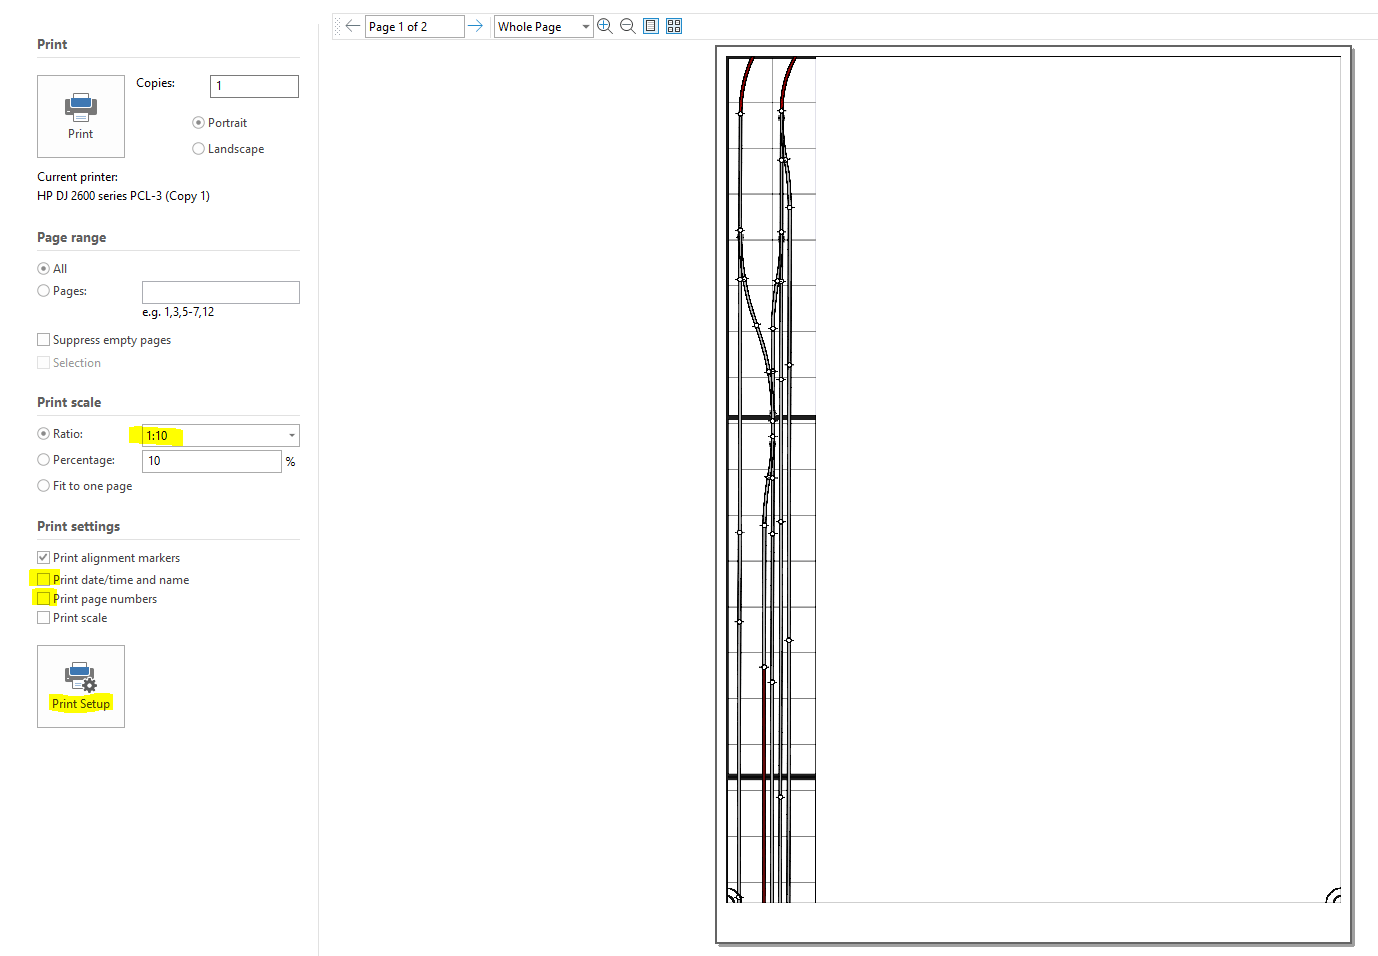Open Print Setup
This screenshot has height=956, width=1378.
pyautogui.click(x=81, y=686)
